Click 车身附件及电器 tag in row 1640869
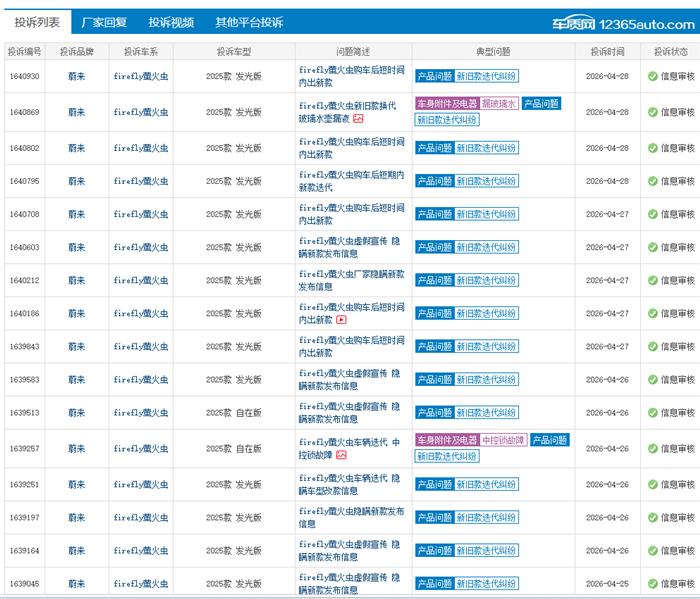The image size is (700, 599). 447,103
